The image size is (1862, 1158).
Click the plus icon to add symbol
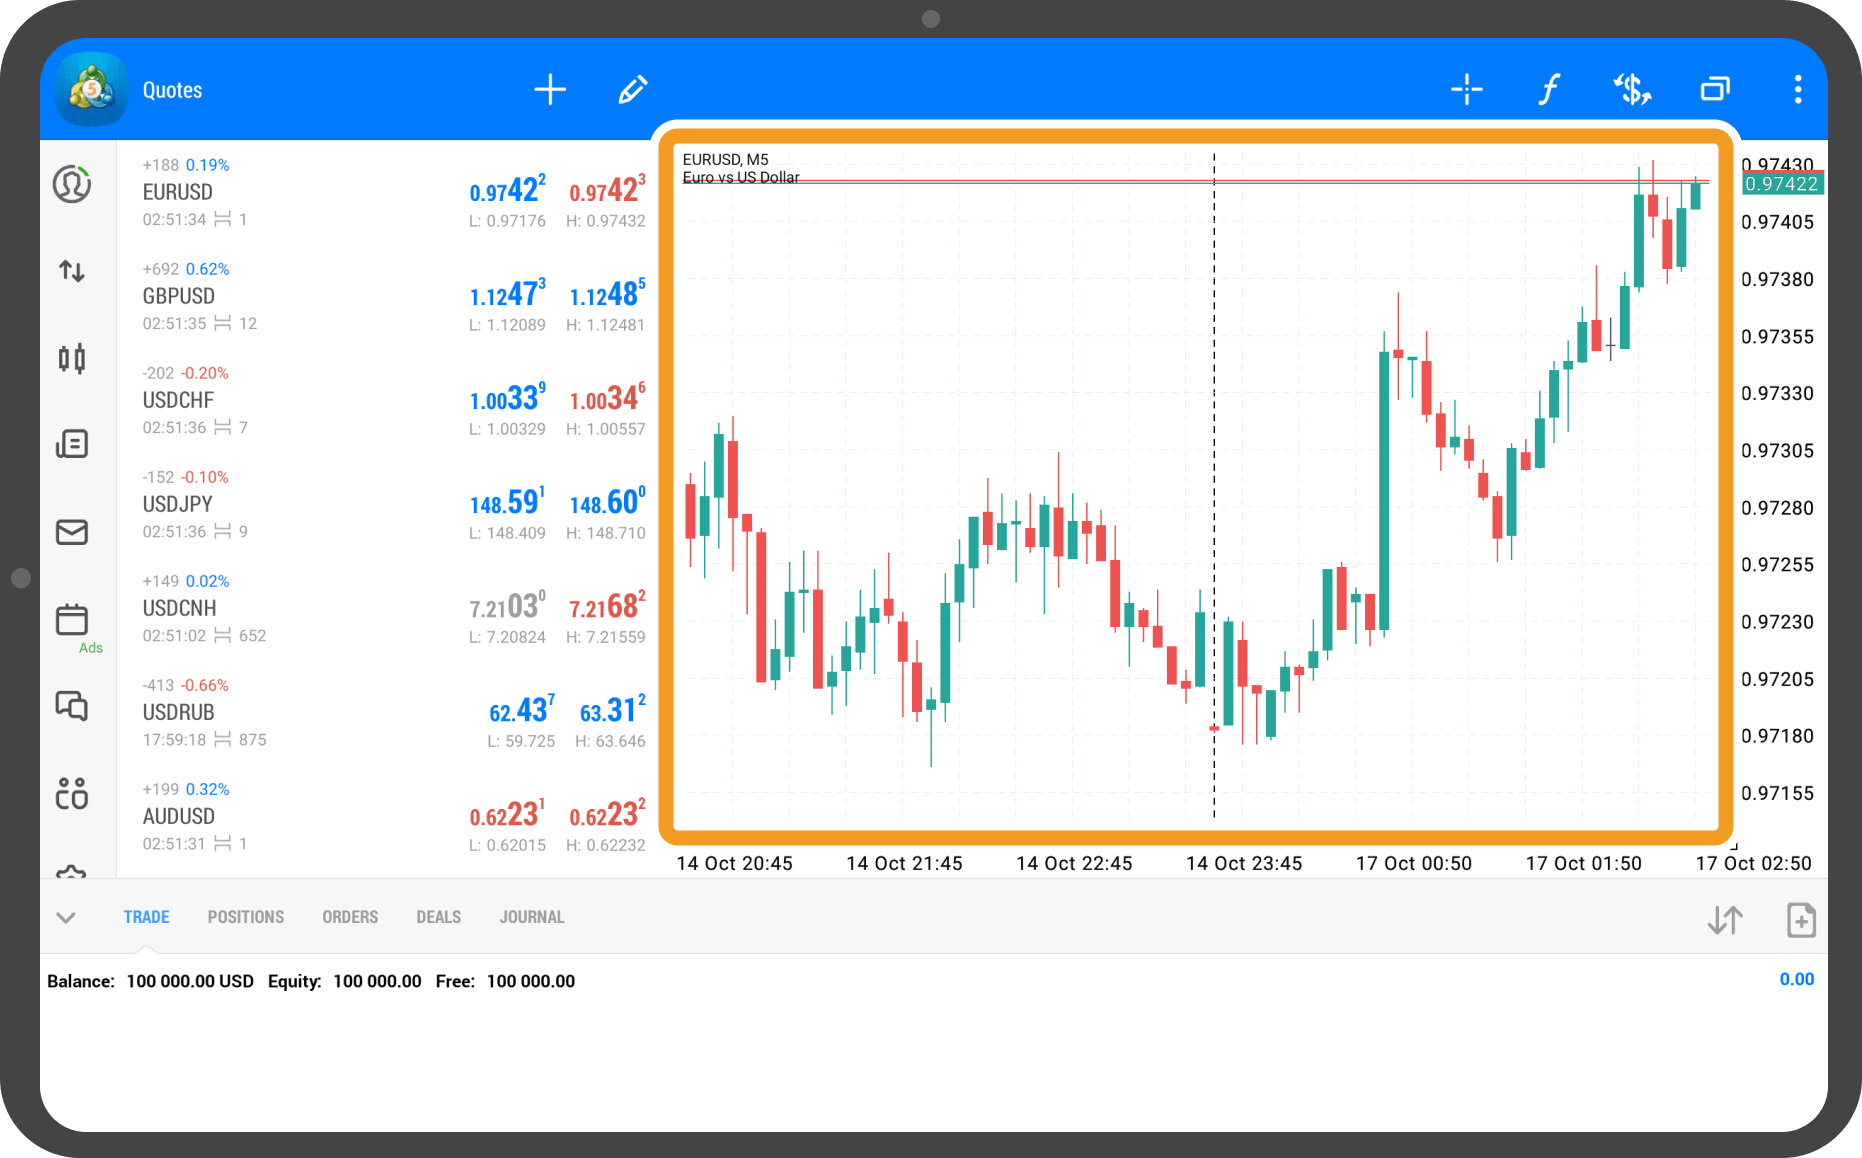pyautogui.click(x=550, y=90)
